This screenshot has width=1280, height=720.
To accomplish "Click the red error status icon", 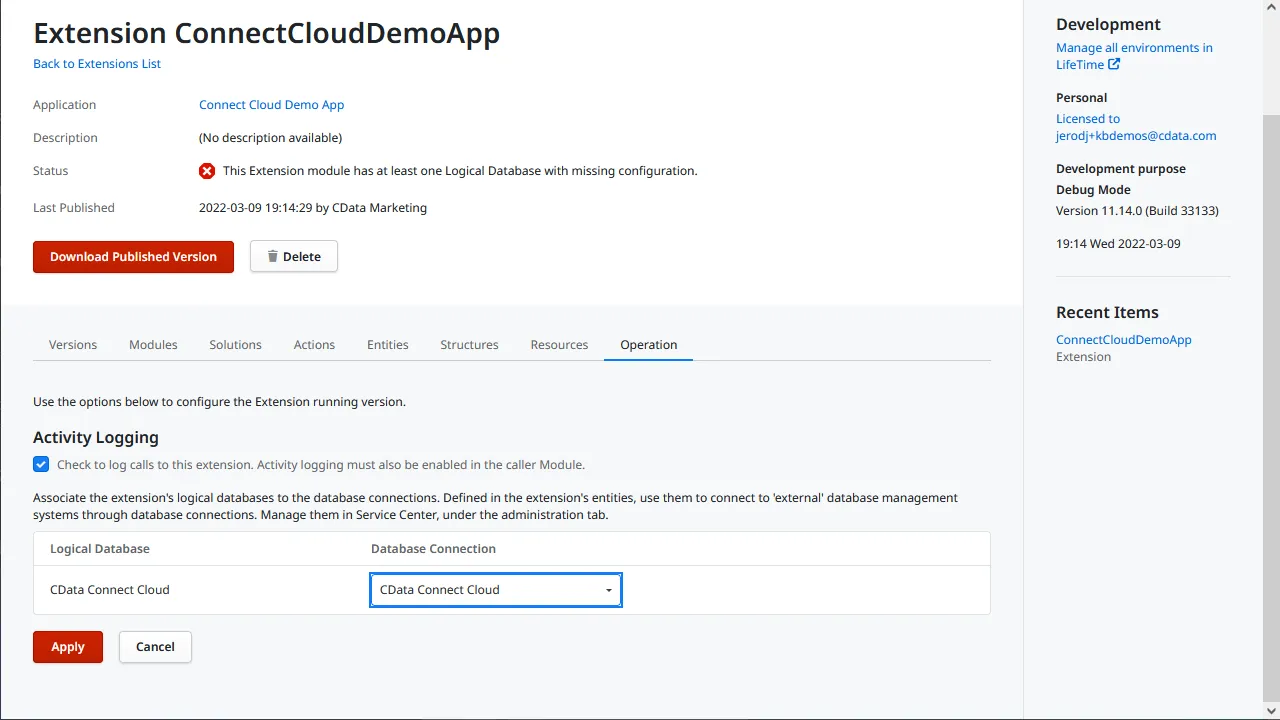I will point(207,171).
